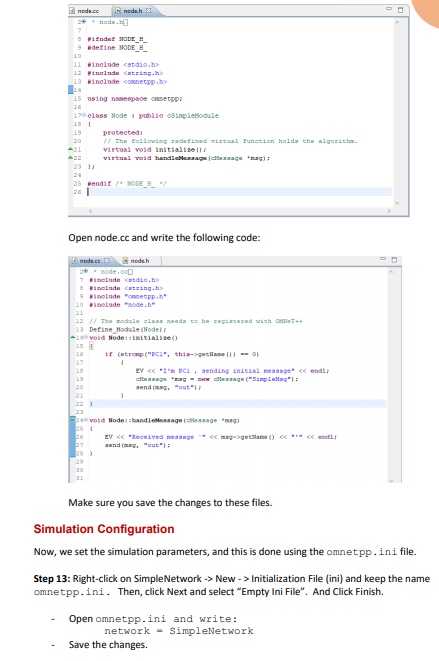
Task: Click override marker beside virtual void handleMessage
Action: (x=70, y=157)
